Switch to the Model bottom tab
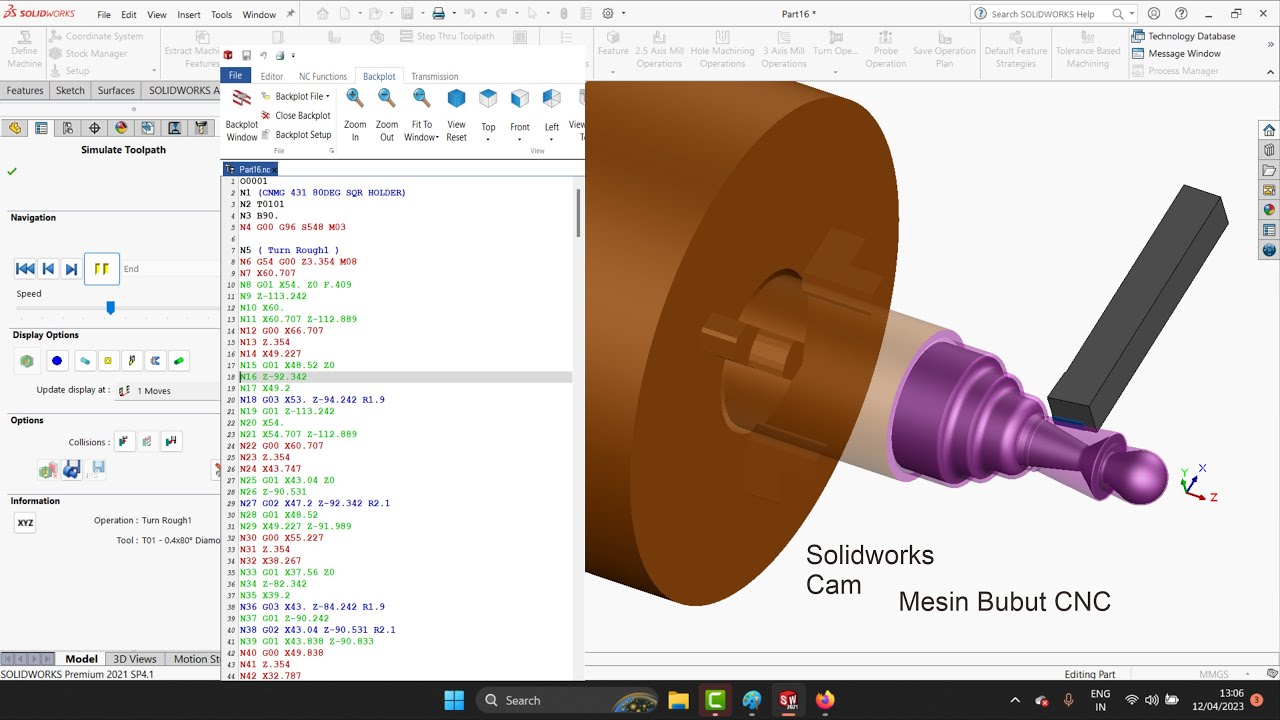The image size is (1280, 720). pos(81,659)
